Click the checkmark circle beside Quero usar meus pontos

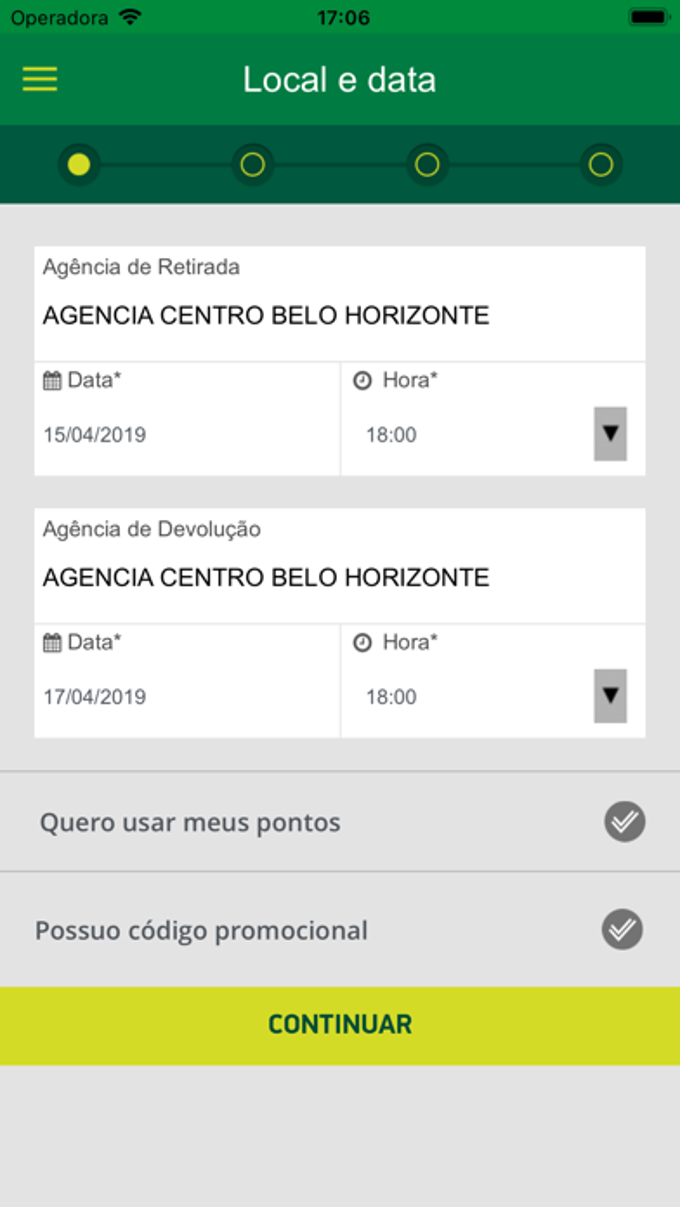click(x=625, y=821)
